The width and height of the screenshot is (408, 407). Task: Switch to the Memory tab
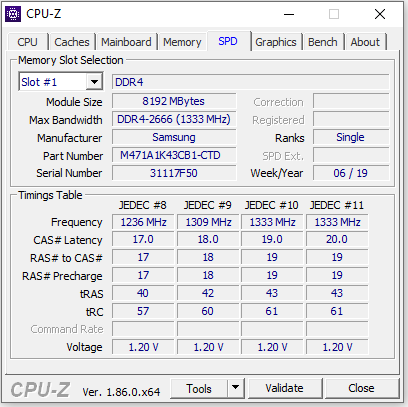point(182,42)
